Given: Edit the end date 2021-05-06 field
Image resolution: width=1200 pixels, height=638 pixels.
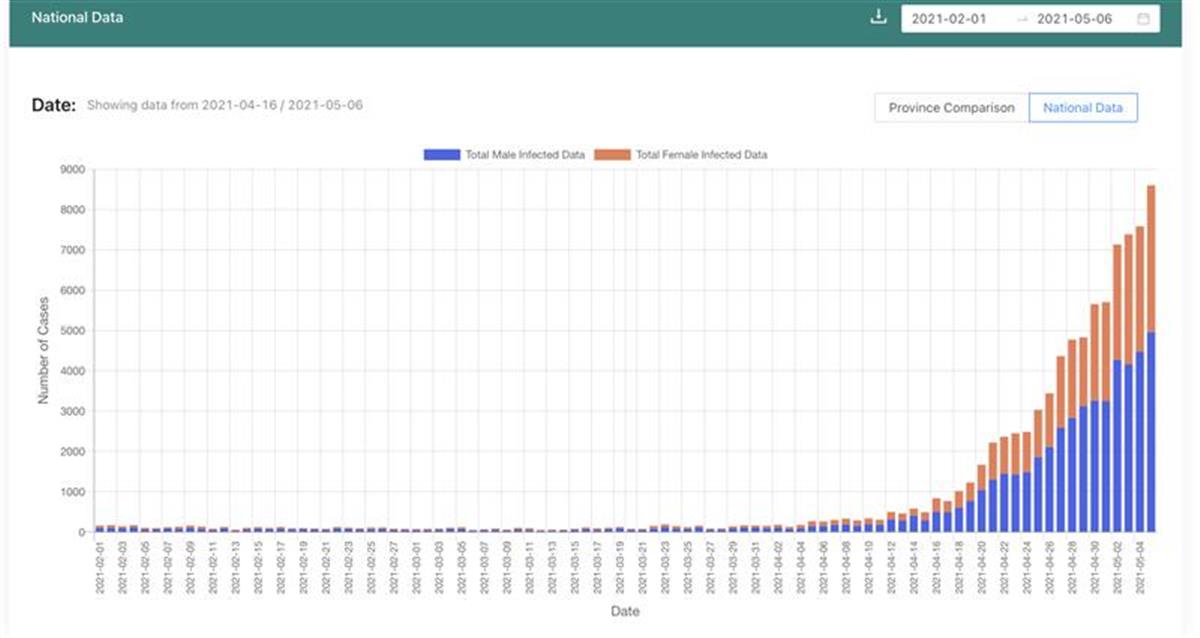Looking at the screenshot, I should pos(1074,19).
